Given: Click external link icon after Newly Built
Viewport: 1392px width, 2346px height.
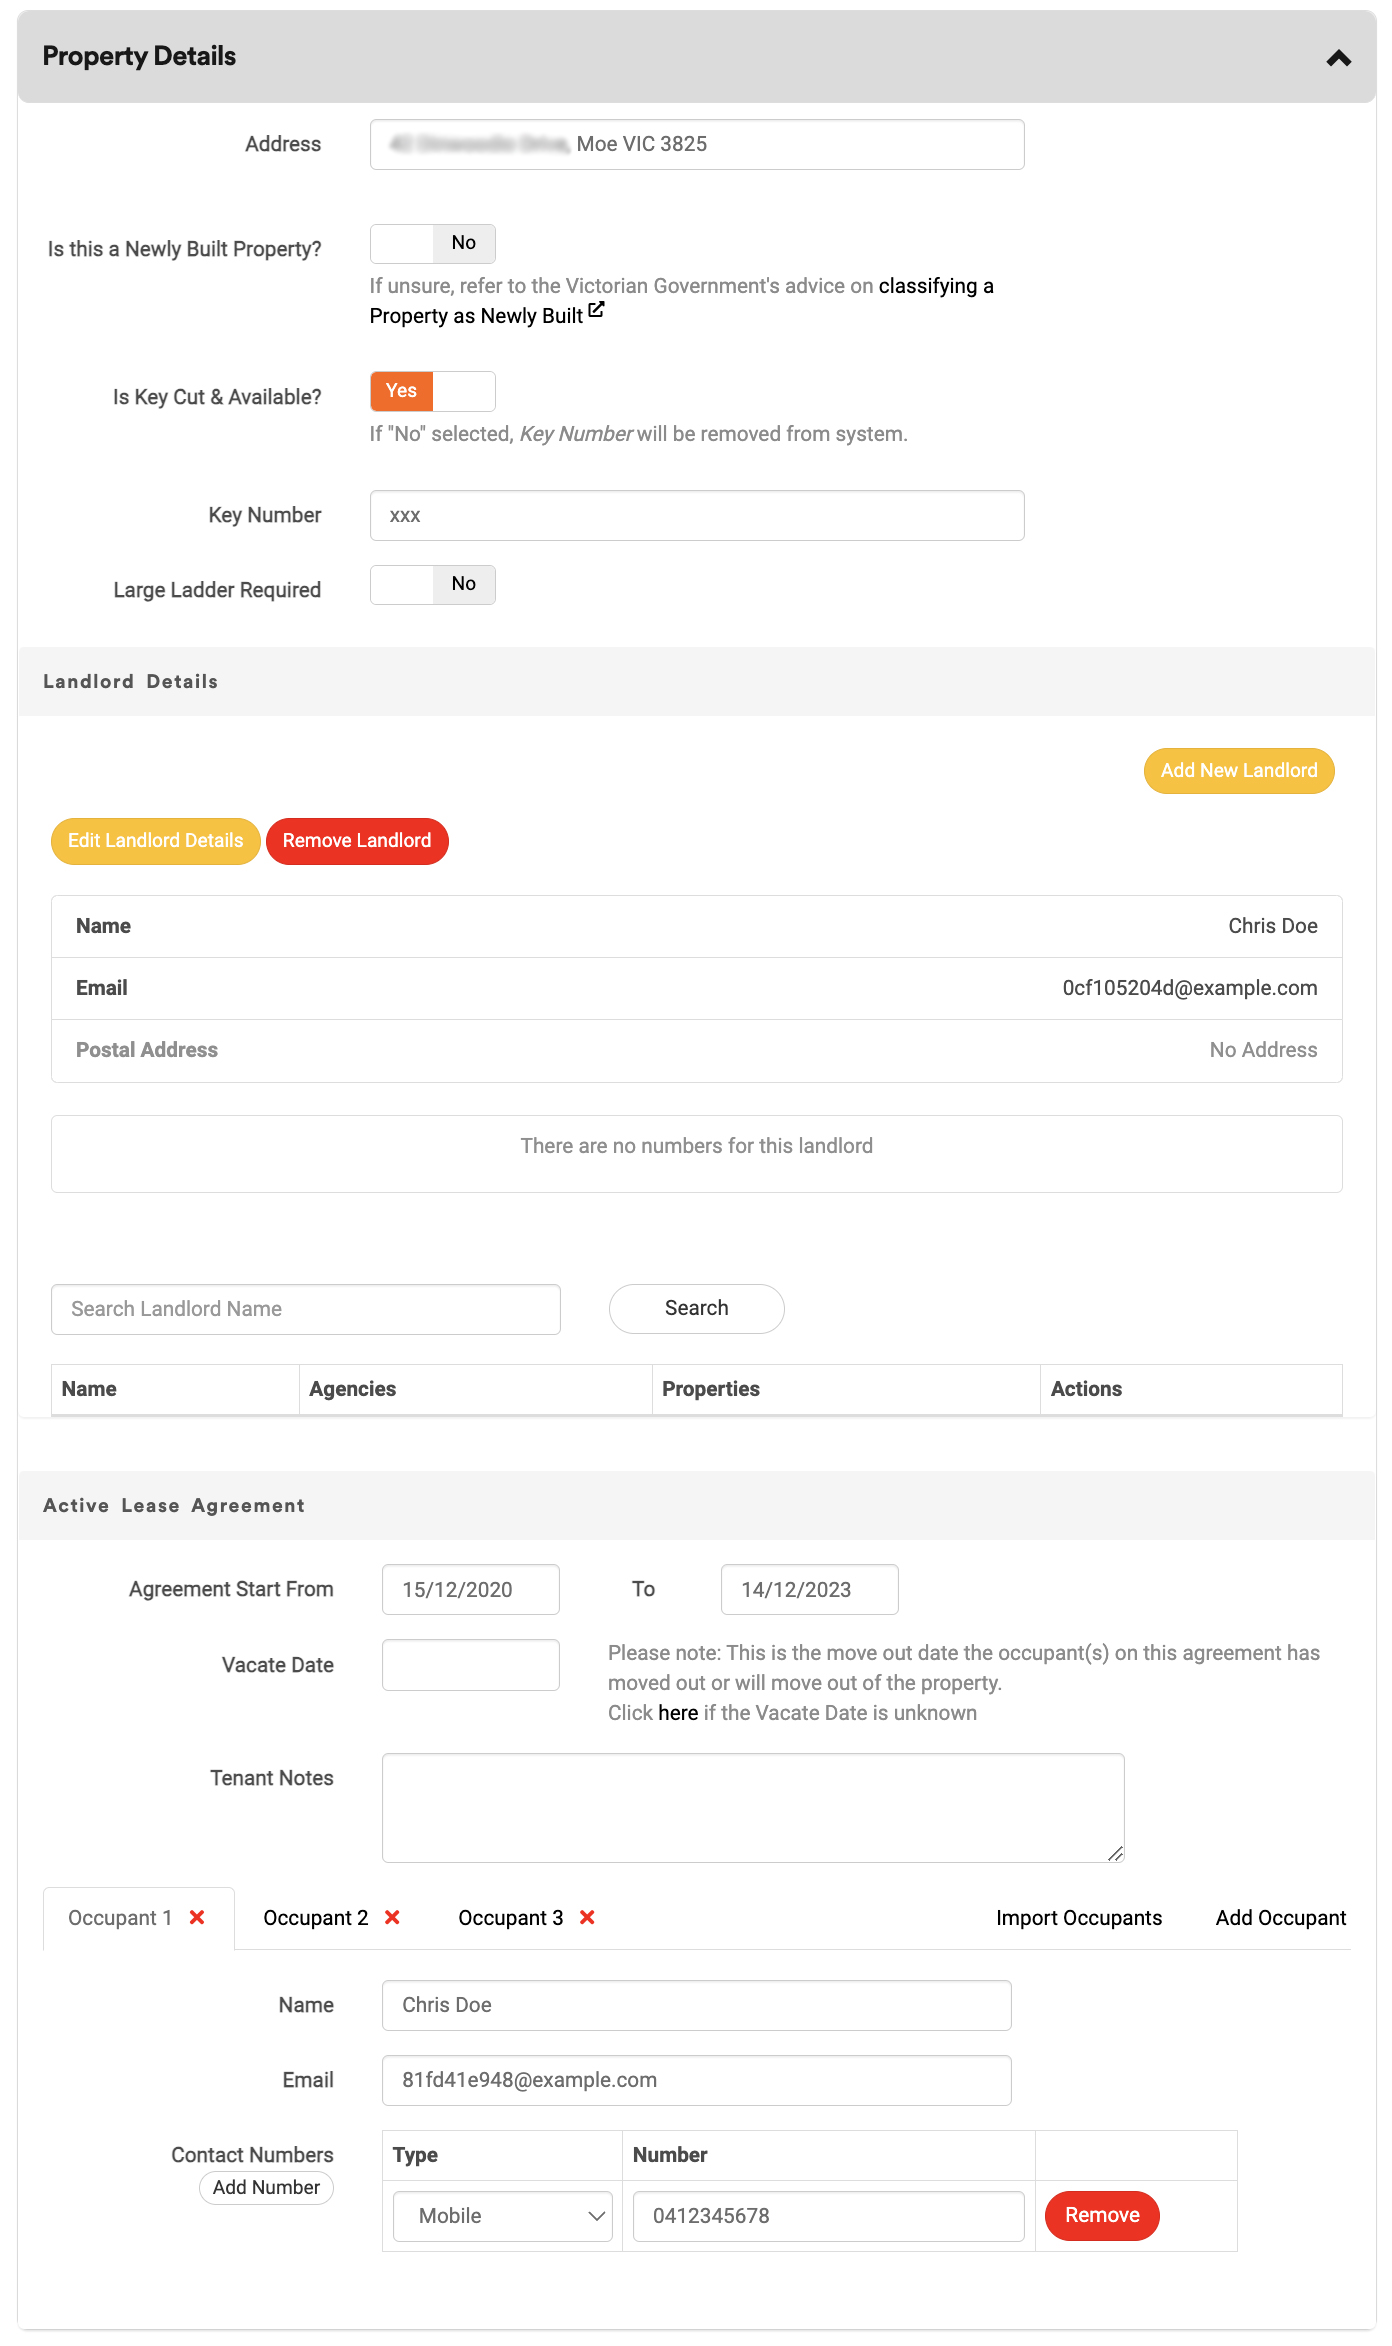Looking at the screenshot, I should (596, 311).
